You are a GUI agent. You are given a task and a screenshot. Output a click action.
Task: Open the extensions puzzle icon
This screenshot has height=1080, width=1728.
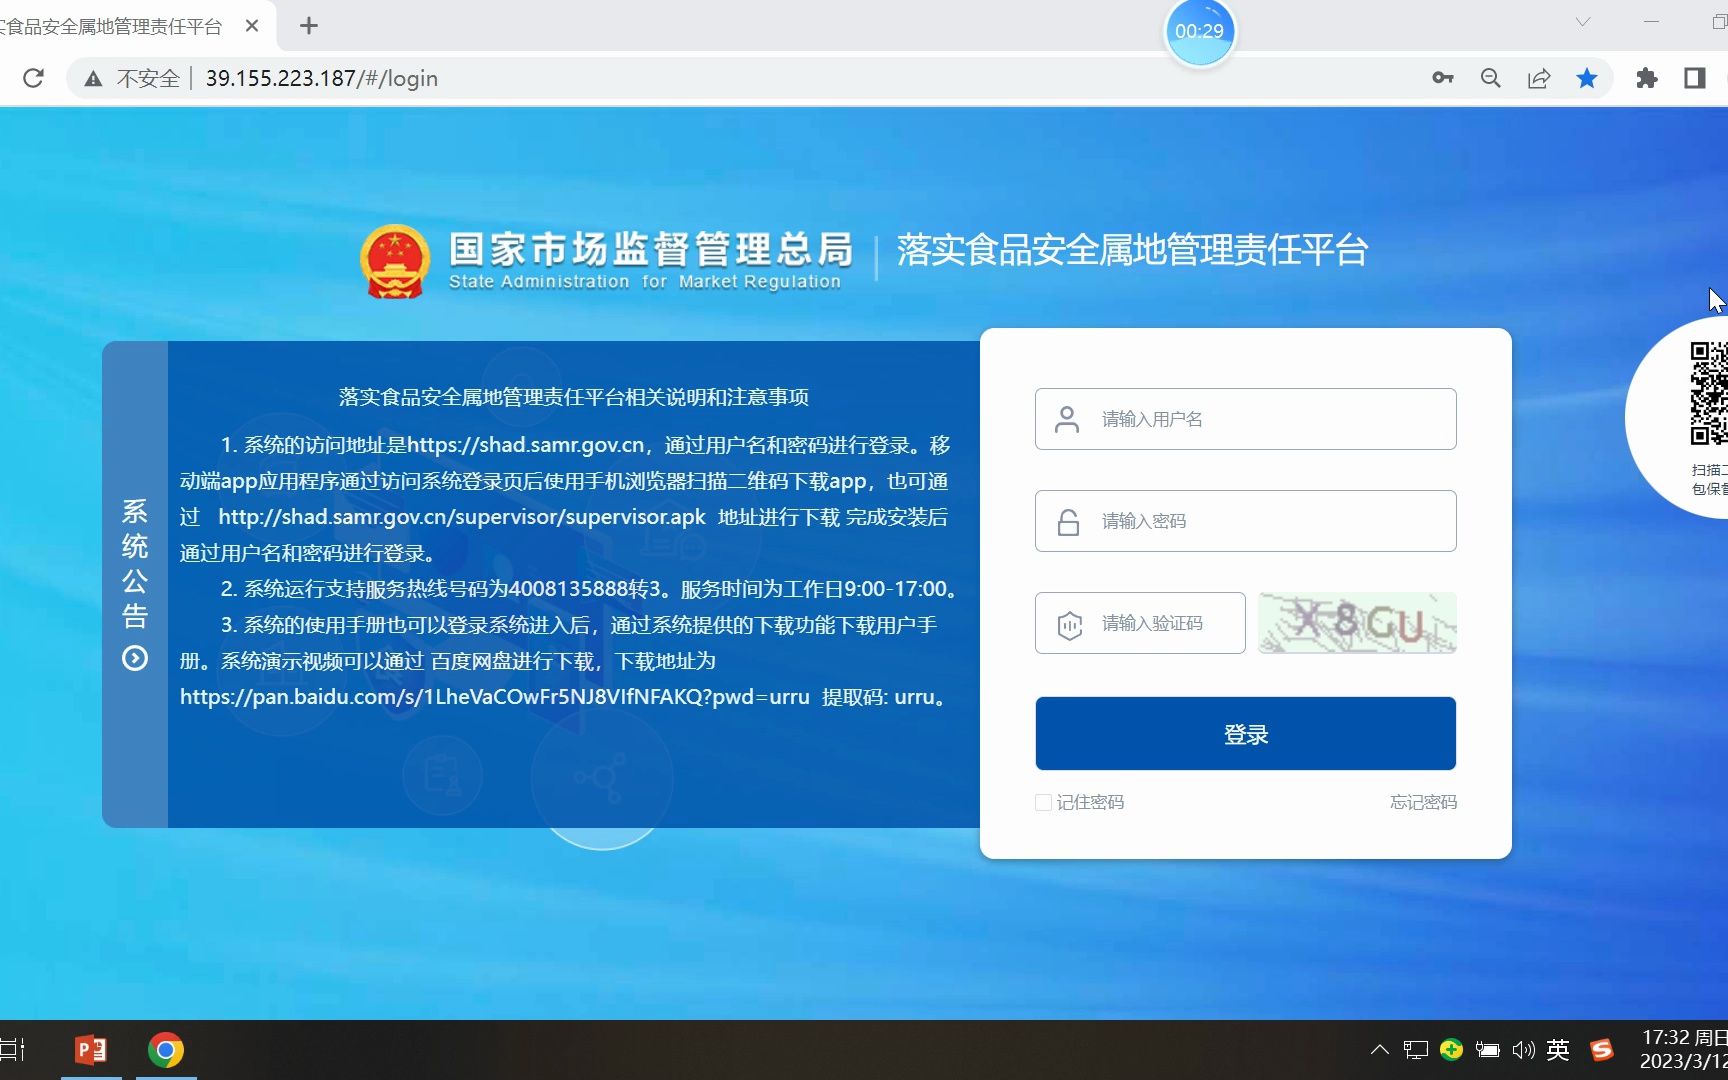point(1646,78)
